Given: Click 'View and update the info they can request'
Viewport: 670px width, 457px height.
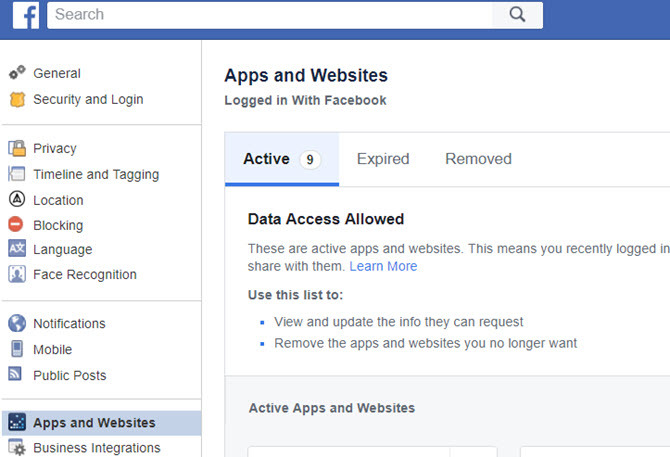Looking at the screenshot, I should click(399, 322).
